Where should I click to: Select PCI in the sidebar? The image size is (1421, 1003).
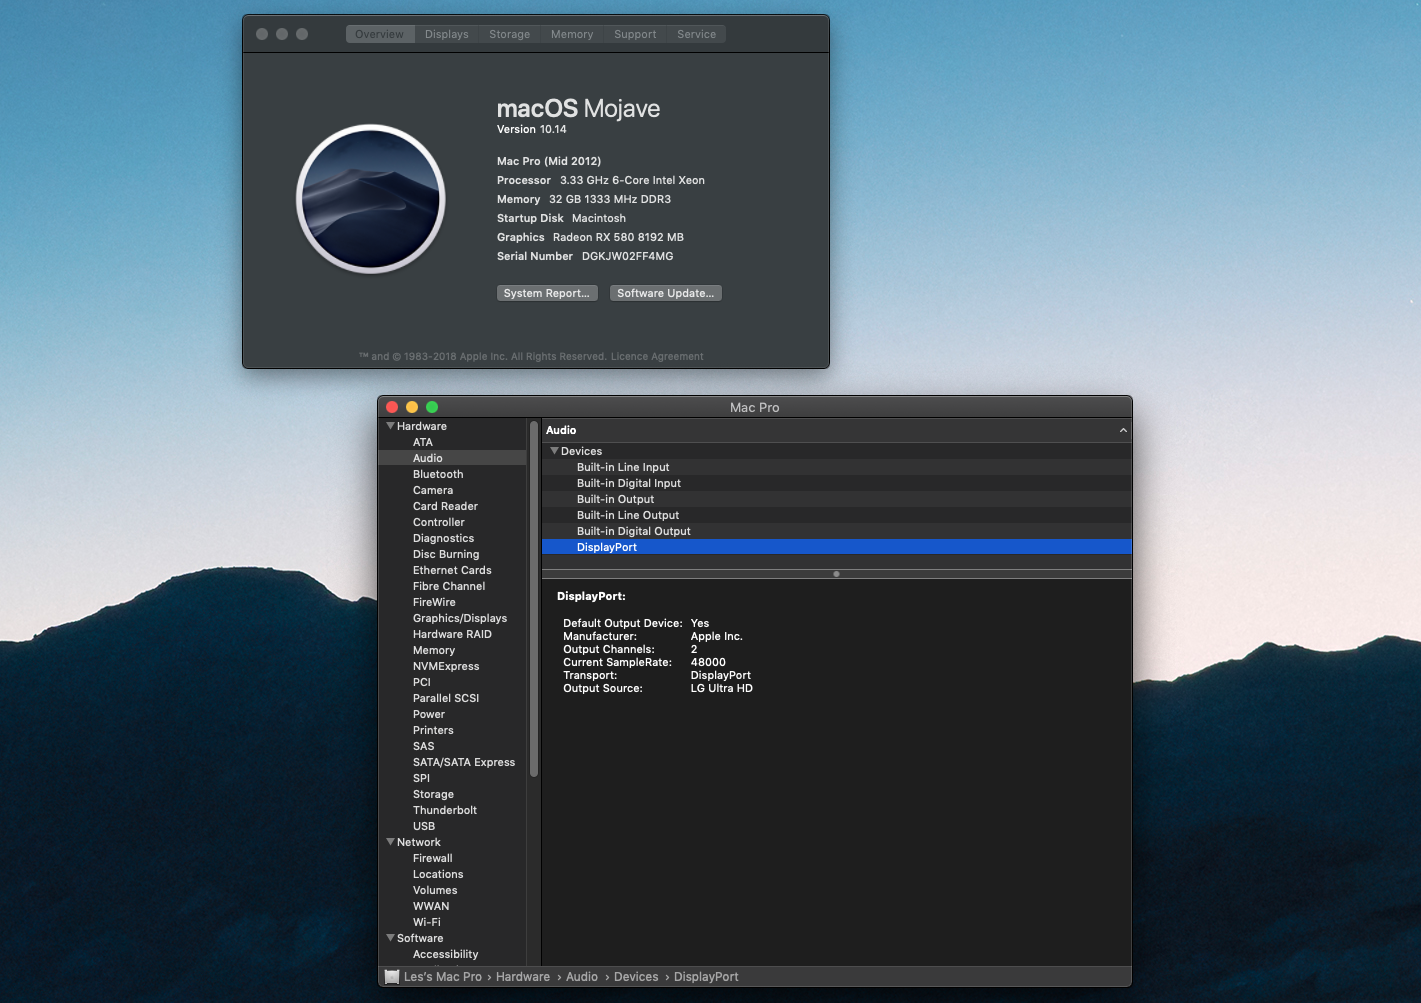point(452,682)
